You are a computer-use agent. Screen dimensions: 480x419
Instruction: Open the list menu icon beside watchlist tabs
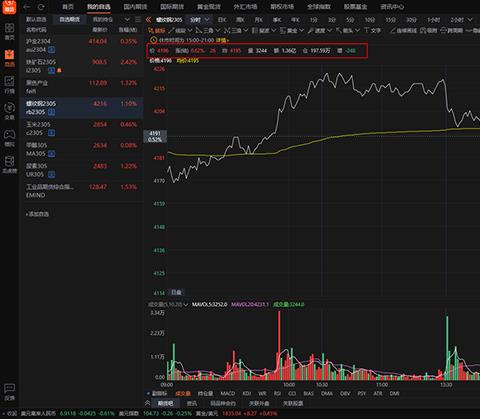click(x=138, y=19)
